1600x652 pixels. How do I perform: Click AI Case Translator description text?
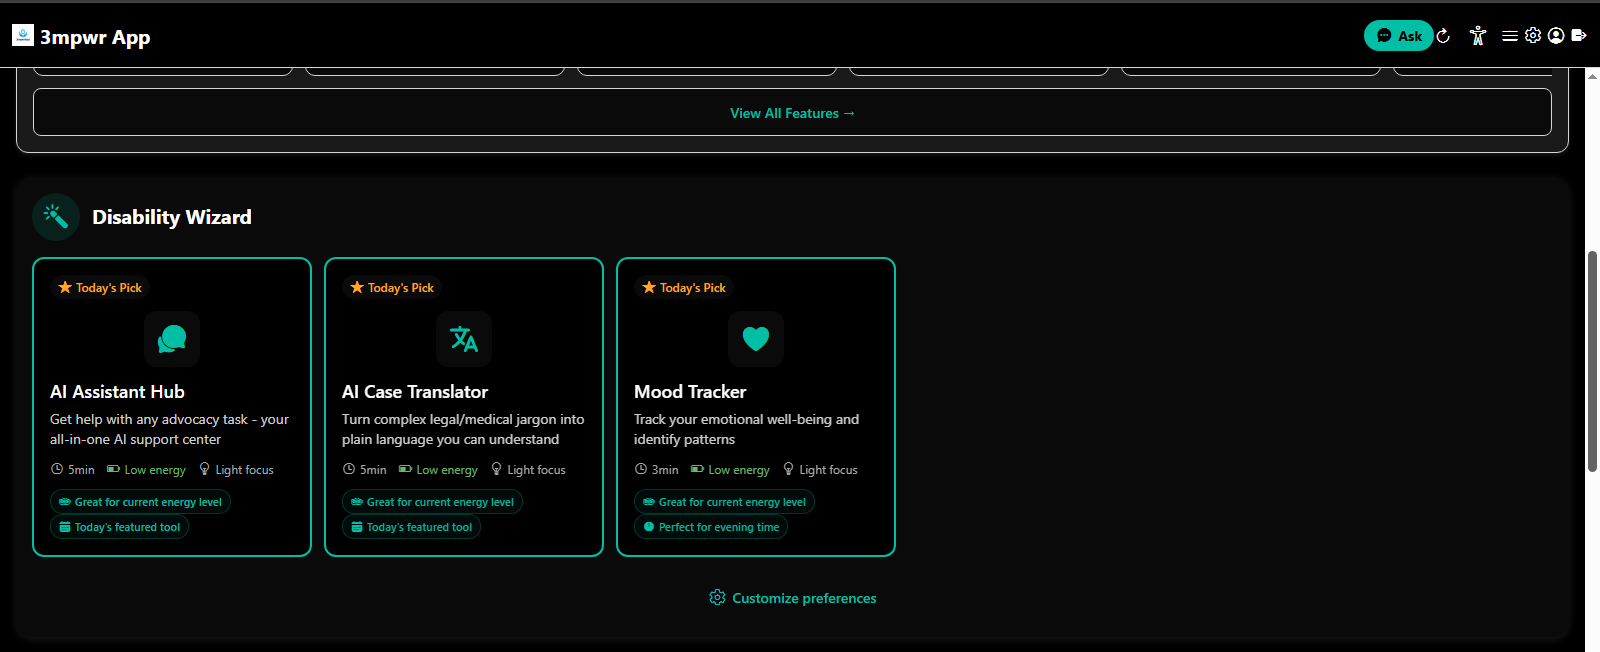[463, 429]
